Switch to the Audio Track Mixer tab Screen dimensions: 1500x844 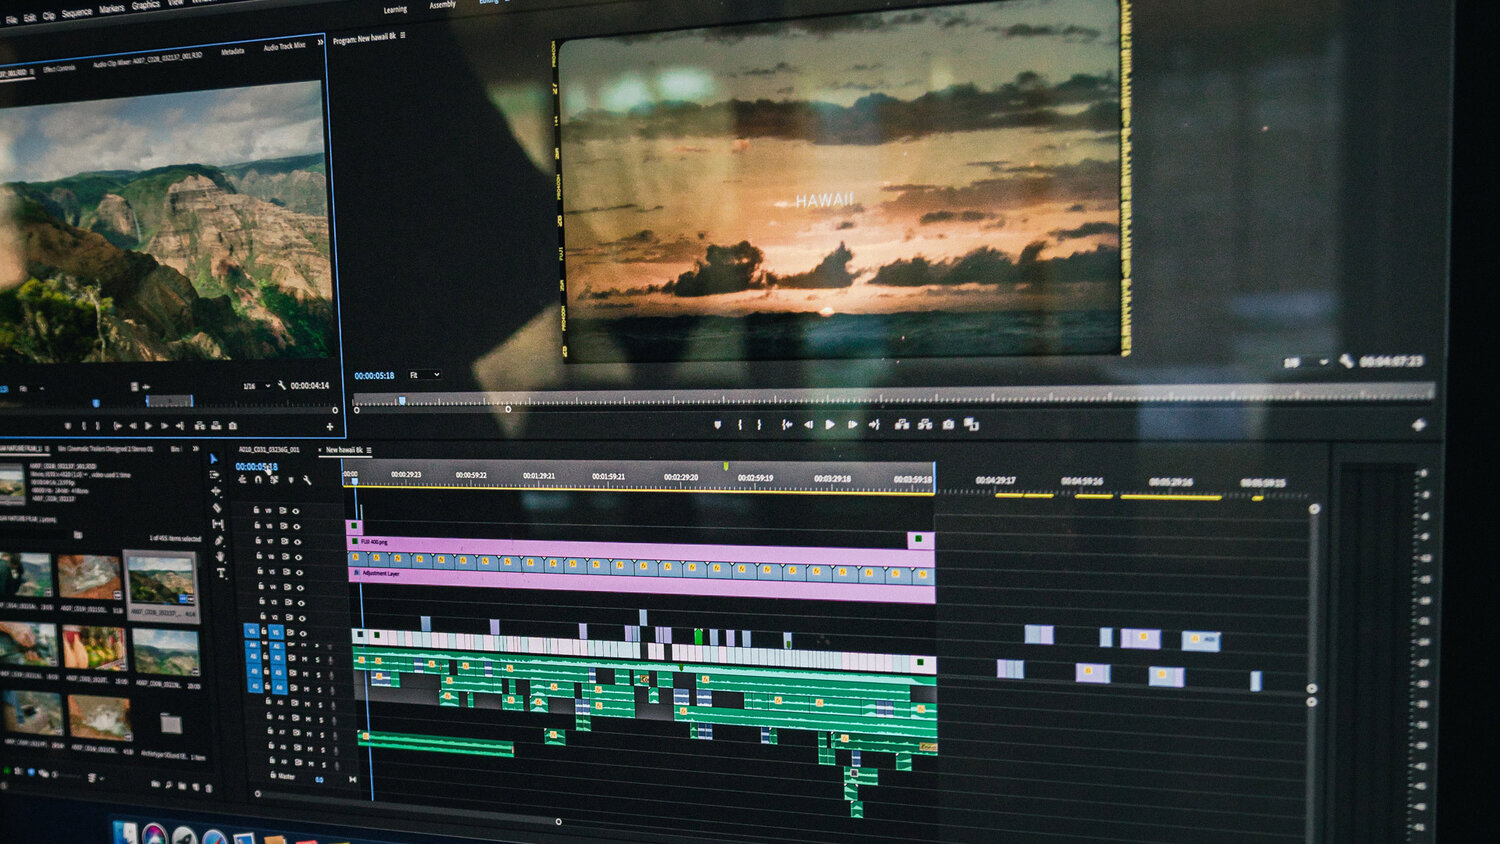point(284,47)
